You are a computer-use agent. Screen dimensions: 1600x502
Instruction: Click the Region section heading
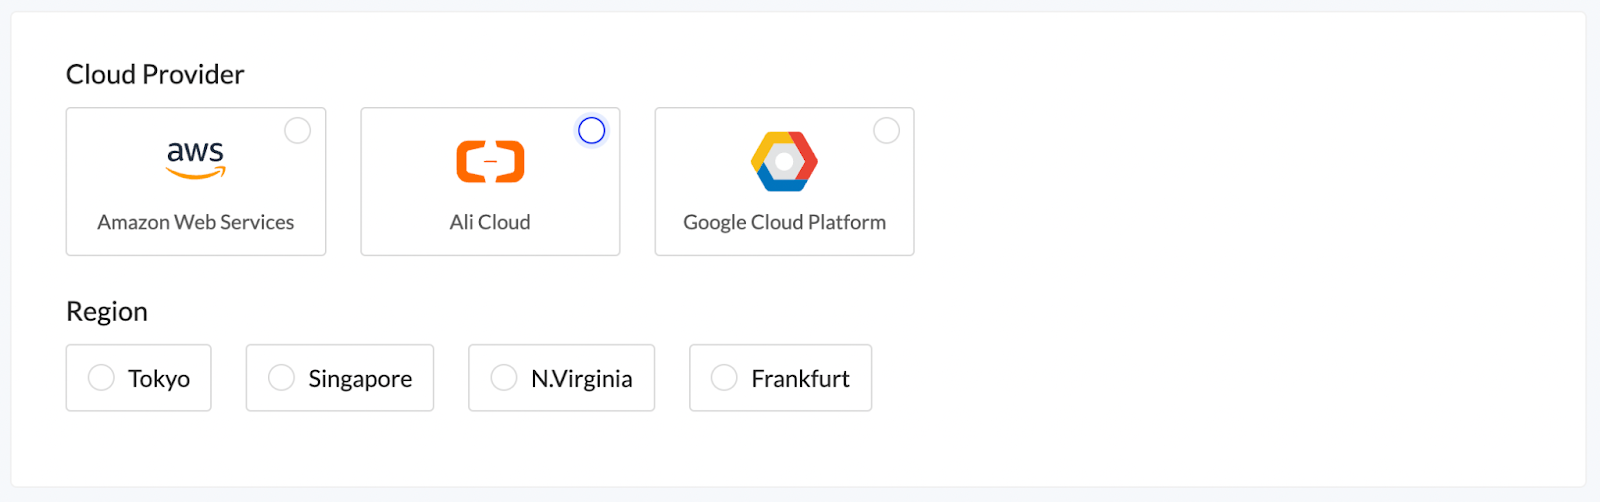(x=107, y=311)
